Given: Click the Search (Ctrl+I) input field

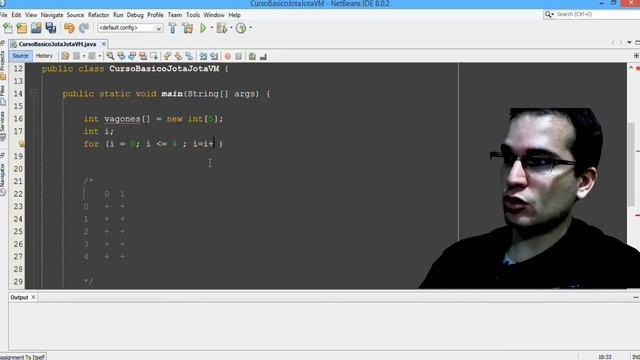Looking at the screenshot, I should coord(596,14).
